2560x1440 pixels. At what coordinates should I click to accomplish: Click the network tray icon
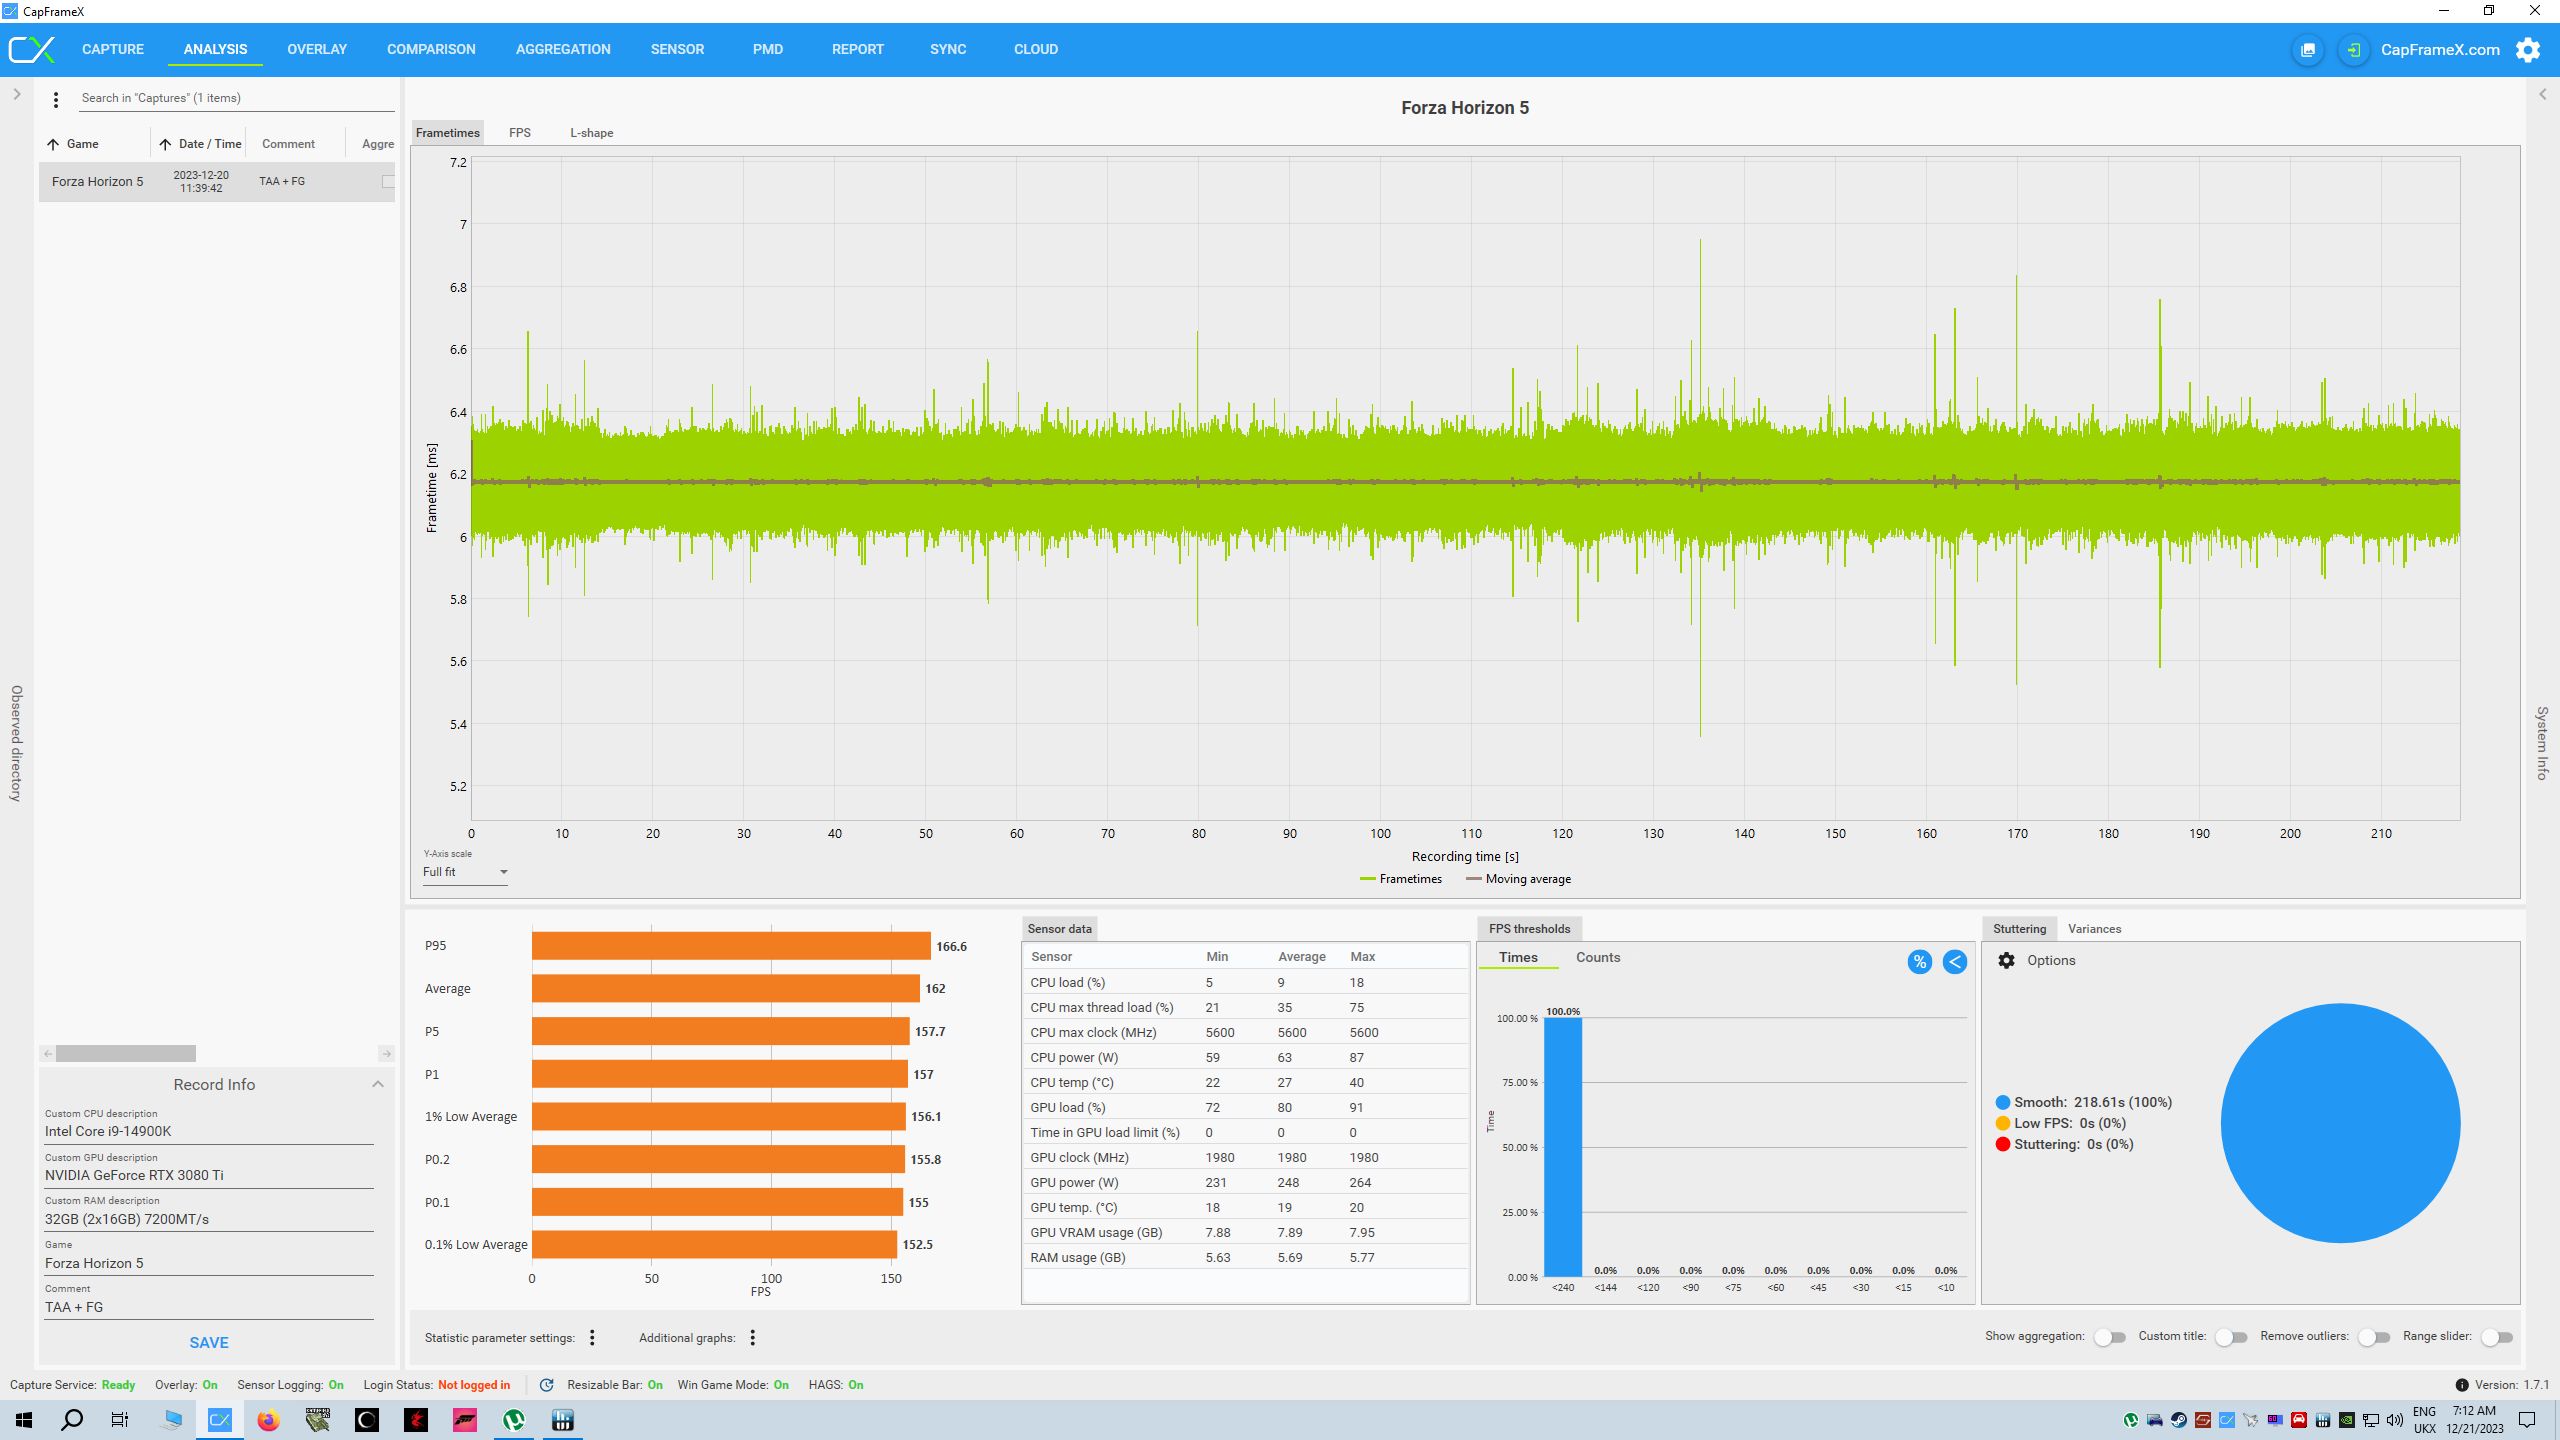click(2370, 1420)
